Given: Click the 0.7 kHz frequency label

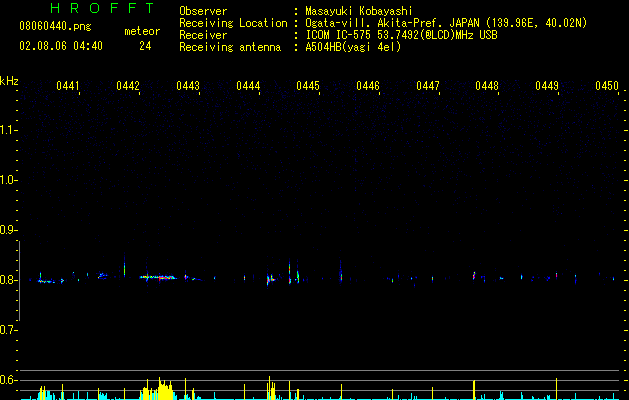Looking at the screenshot, I should tap(9, 330).
